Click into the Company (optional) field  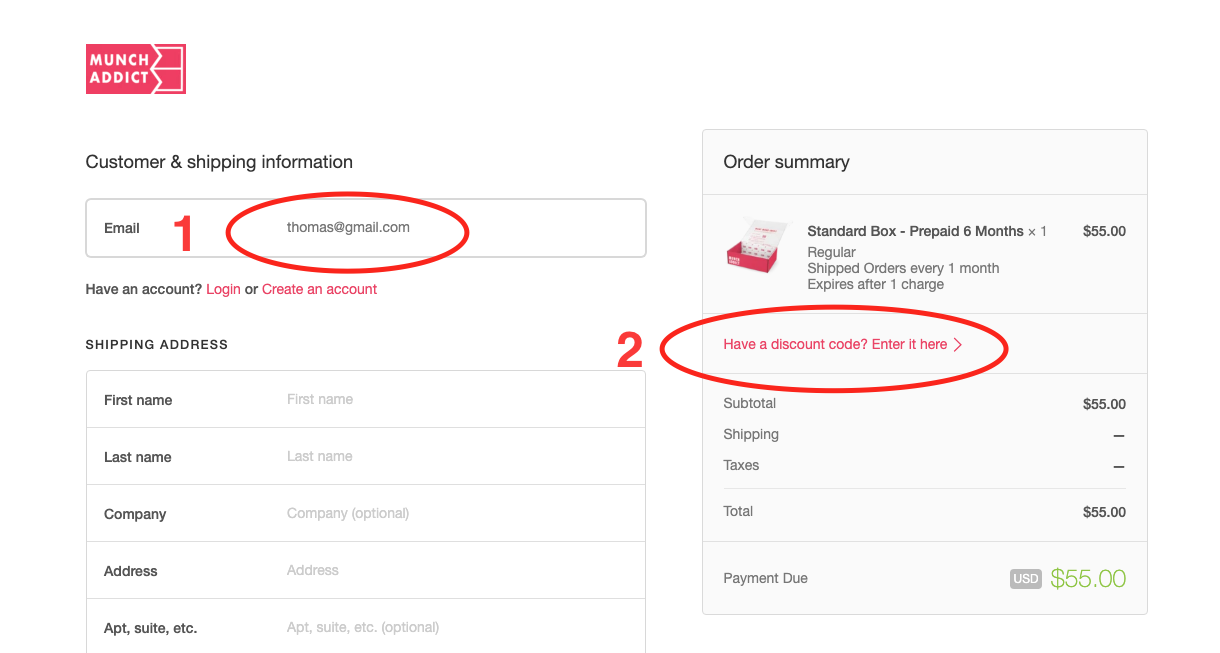pyautogui.click(x=366, y=513)
